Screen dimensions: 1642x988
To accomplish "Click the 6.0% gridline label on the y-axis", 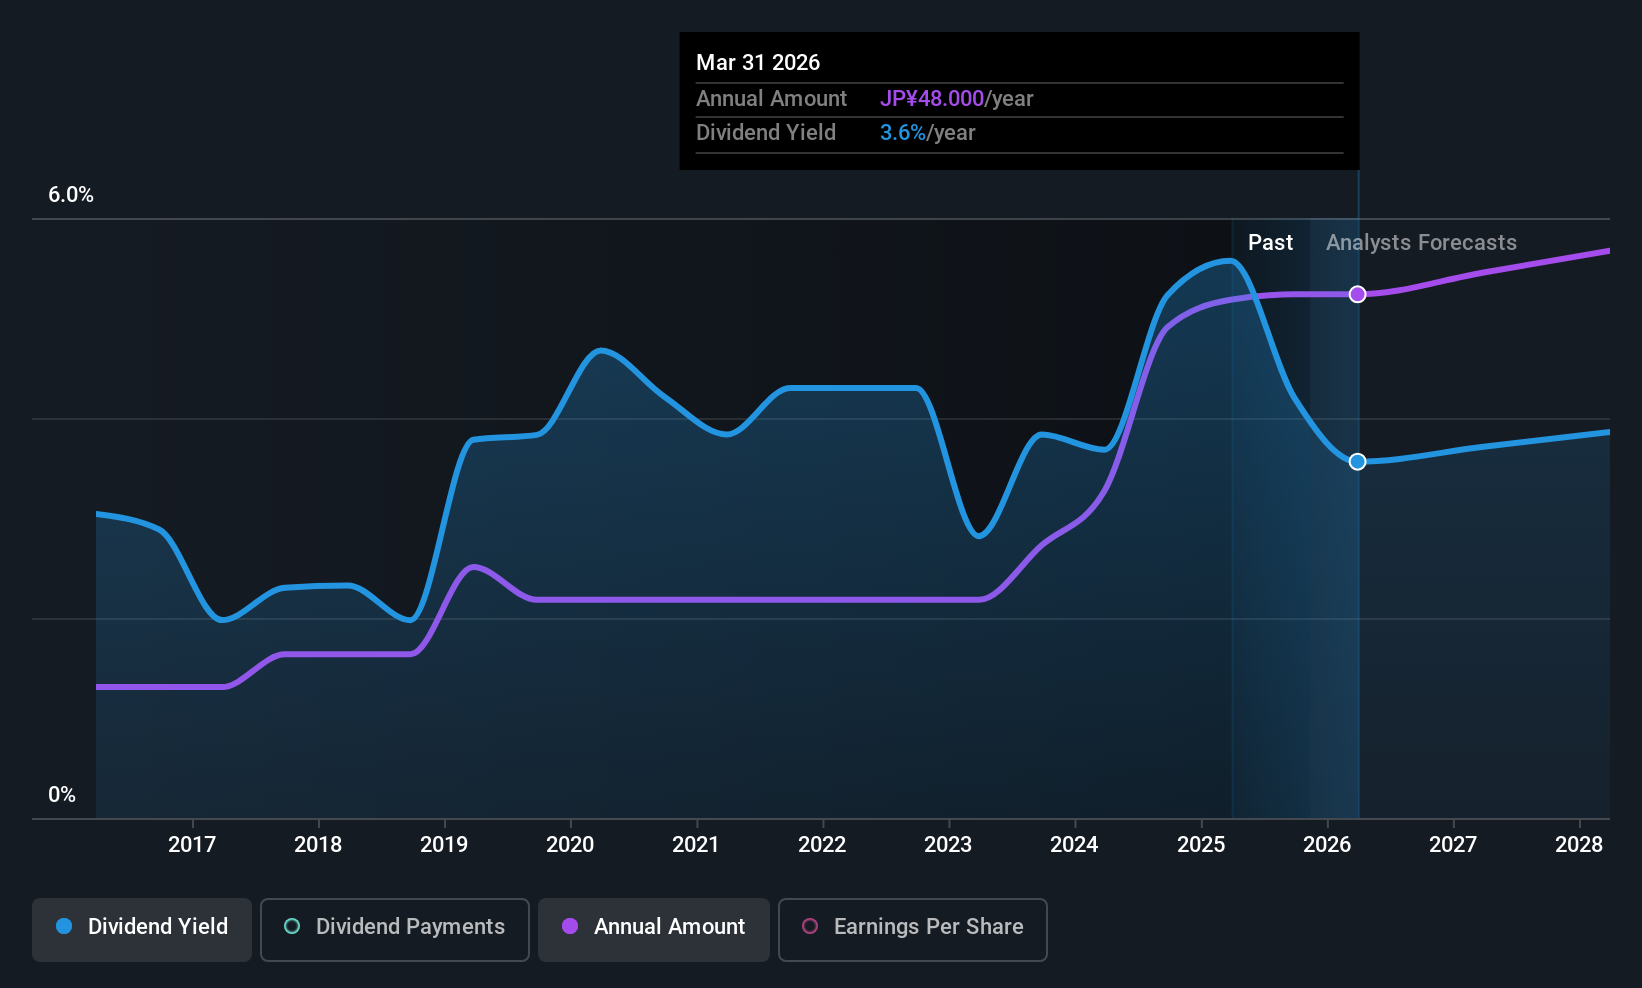I will 70,195.
